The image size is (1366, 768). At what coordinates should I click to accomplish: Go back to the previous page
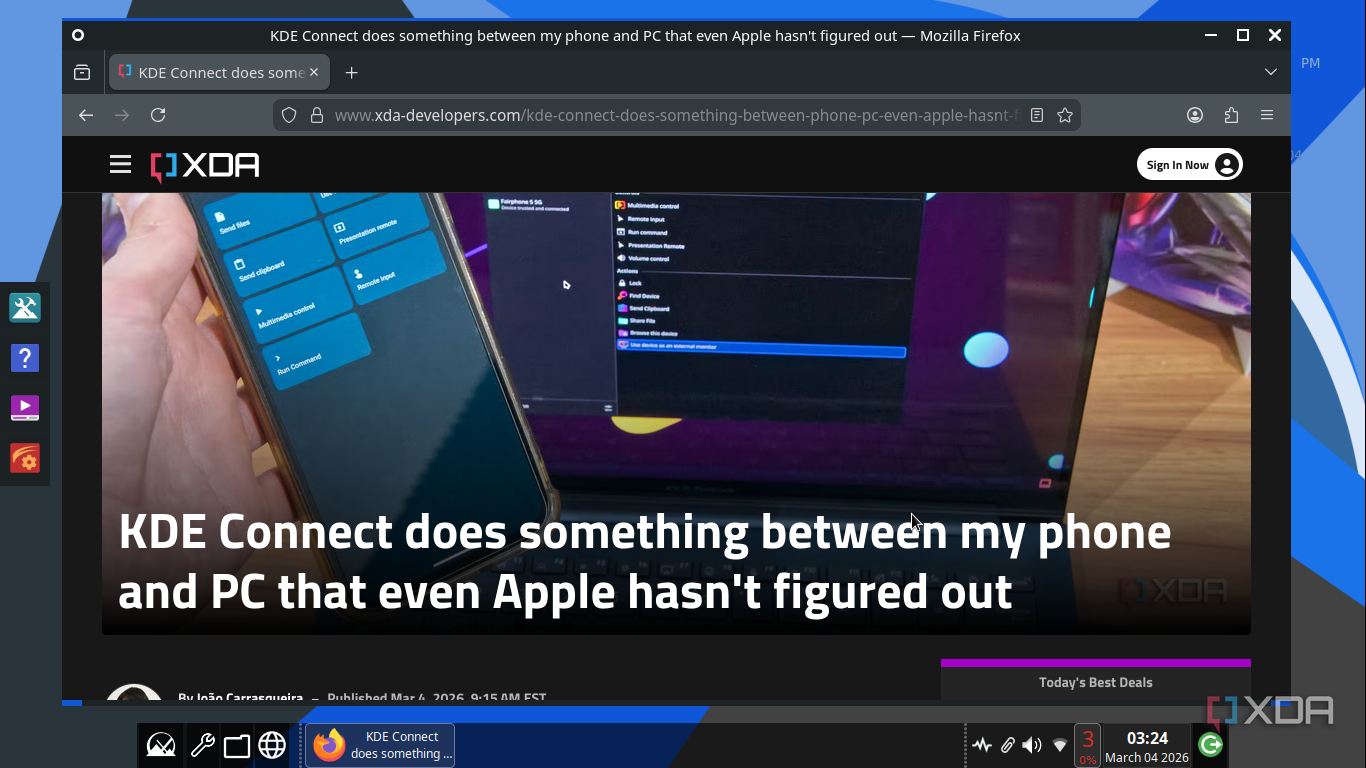pyautogui.click(x=86, y=115)
